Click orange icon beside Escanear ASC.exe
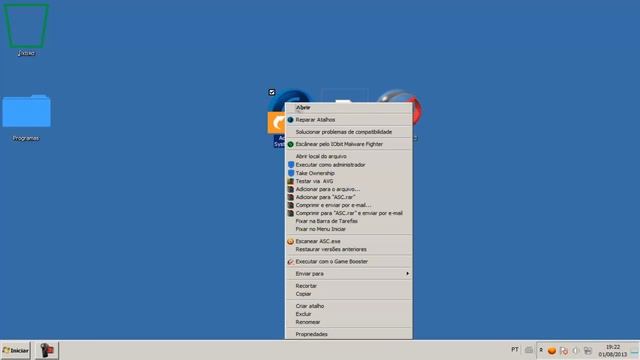The width and height of the screenshot is (640, 360). pos(290,241)
